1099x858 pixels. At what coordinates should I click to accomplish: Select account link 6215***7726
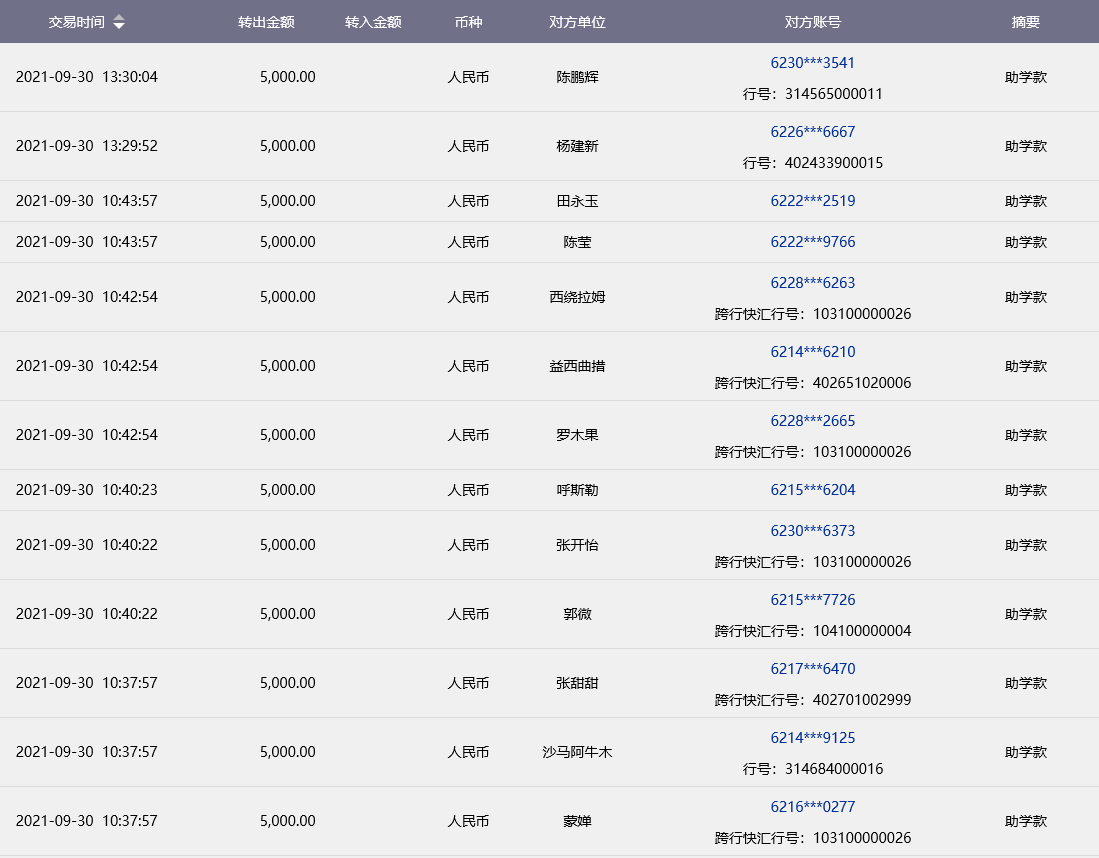812,599
